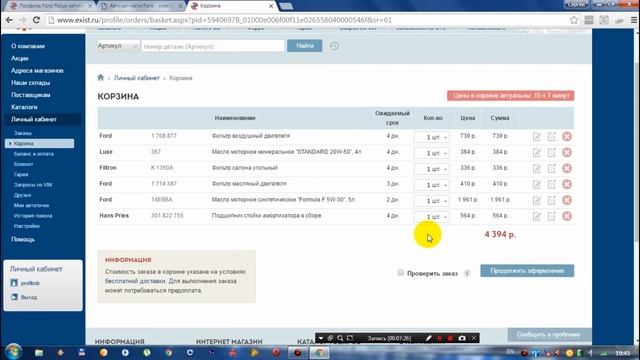Delete the Ford air filter 1 708 877 row
Viewport: 640px width, 360px height.
pos(567,136)
